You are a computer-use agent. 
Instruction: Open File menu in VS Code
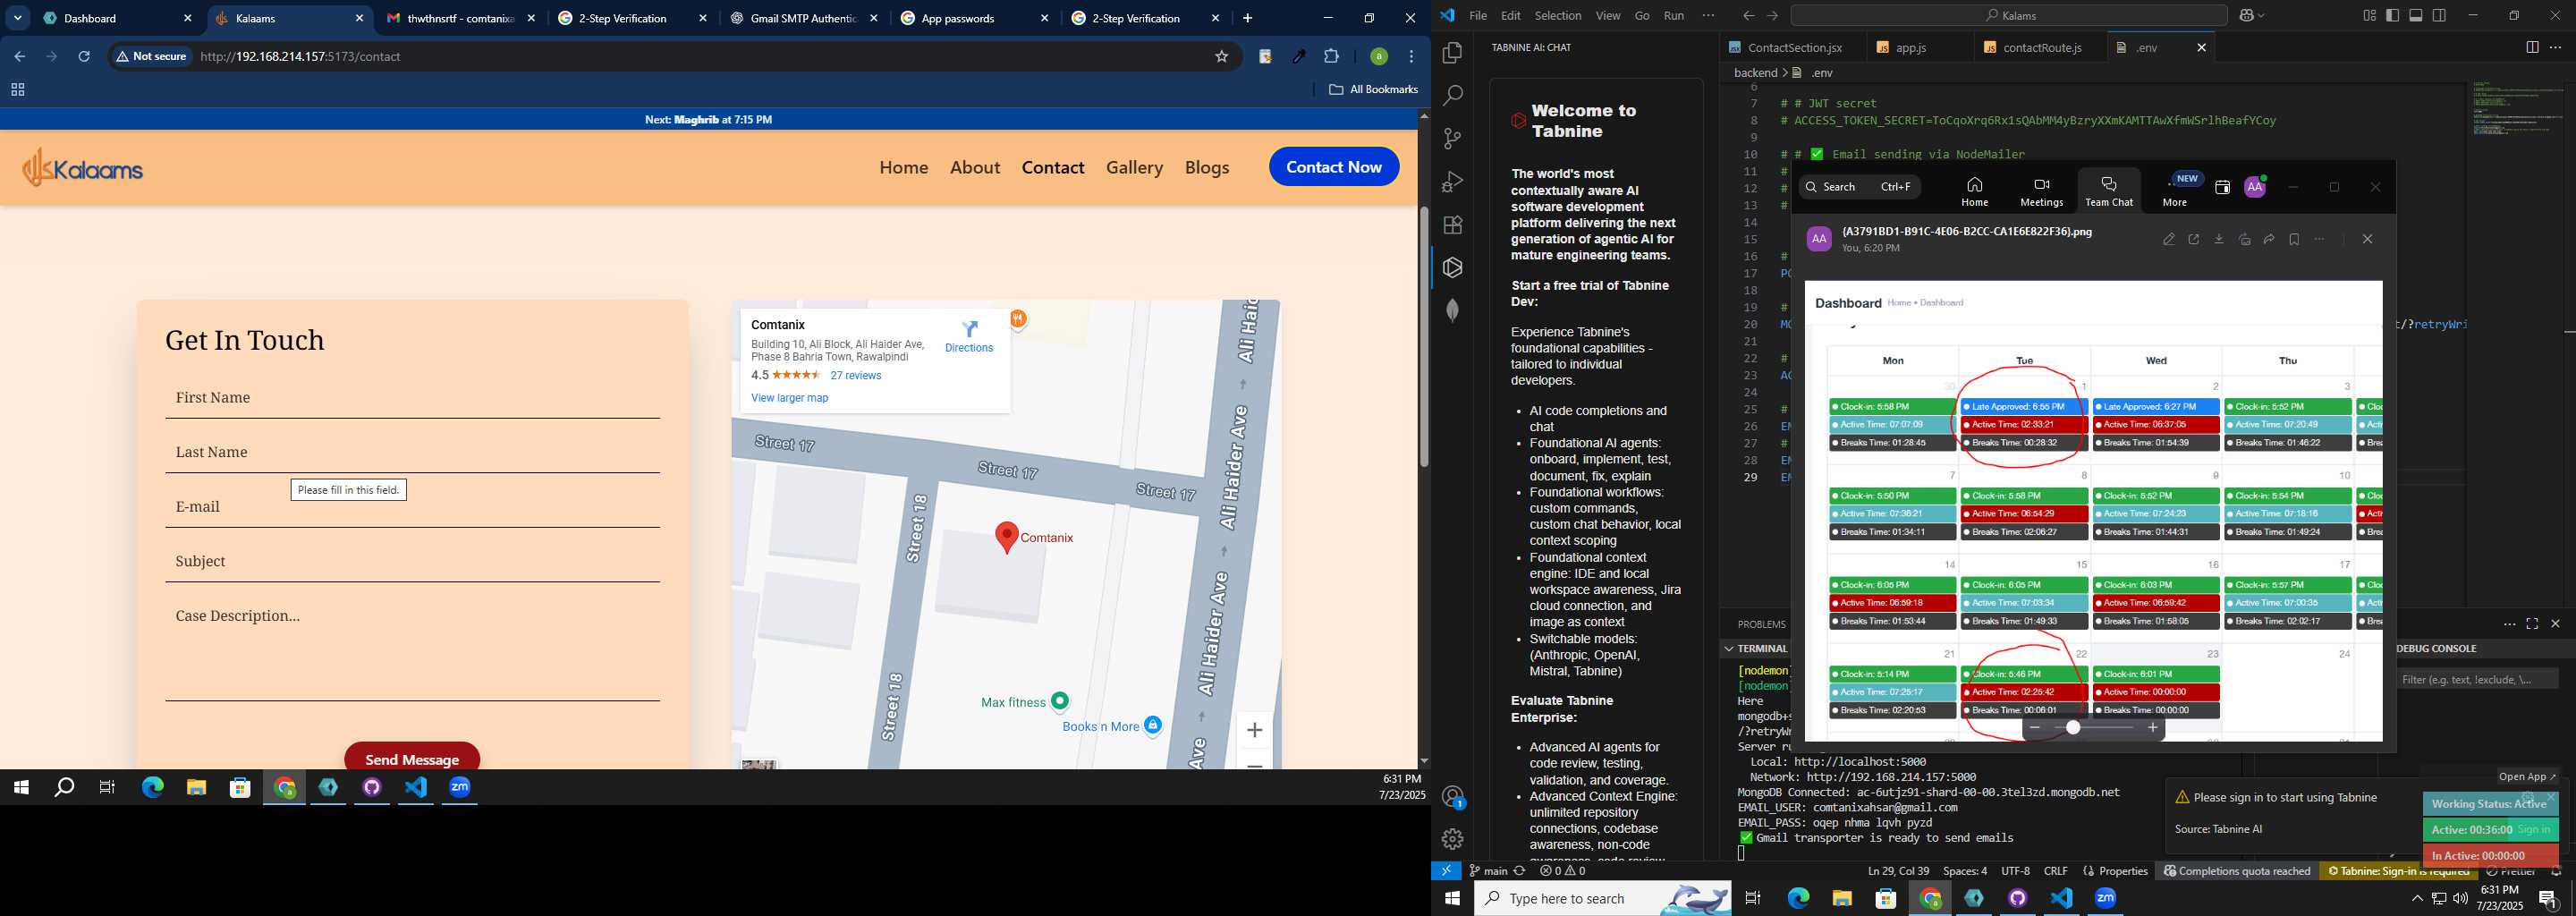pos(1477,16)
